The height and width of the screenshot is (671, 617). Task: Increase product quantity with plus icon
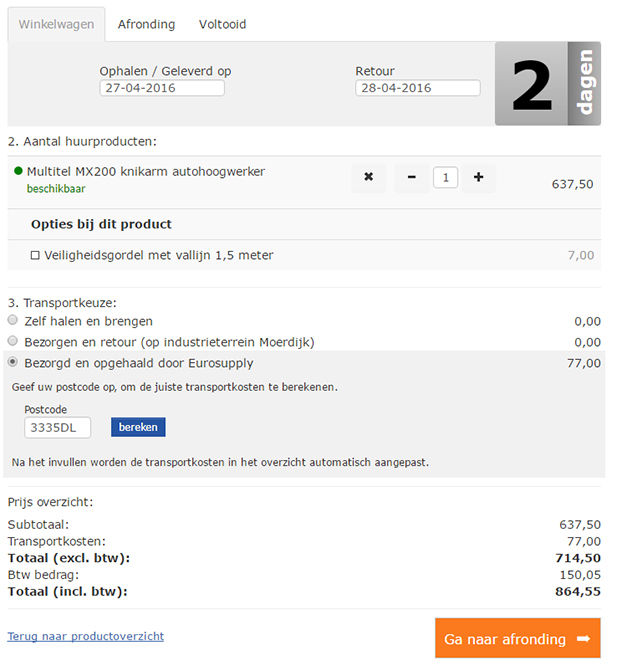click(x=478, y=177)
